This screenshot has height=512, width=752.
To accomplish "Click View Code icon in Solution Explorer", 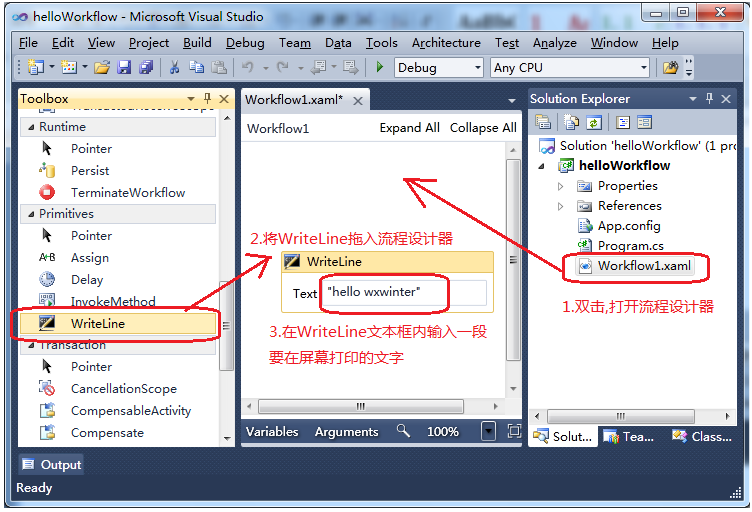I will click(x=623, y=122).
